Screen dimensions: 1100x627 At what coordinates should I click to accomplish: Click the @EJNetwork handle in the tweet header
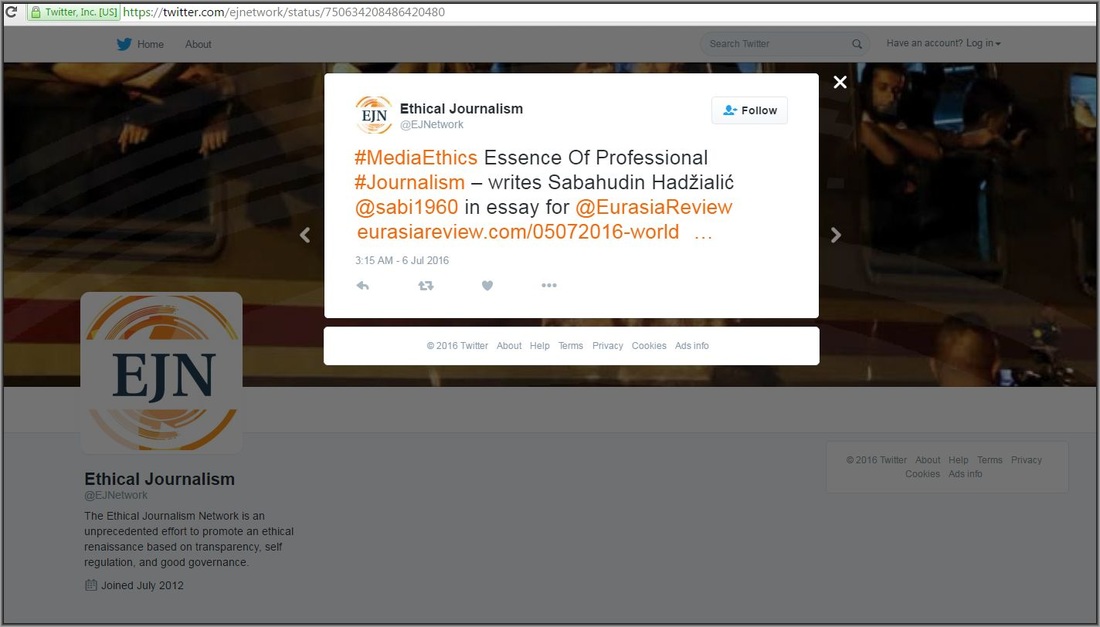coord(432,125)
